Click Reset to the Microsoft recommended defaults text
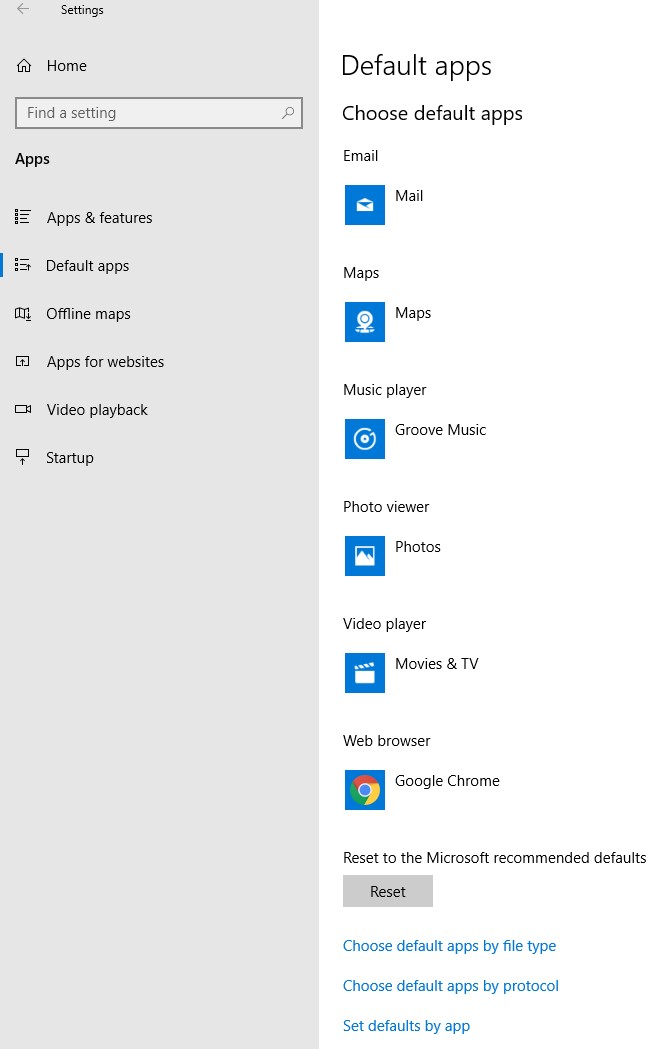The image size is (654, 1049). tap(494, 858)
